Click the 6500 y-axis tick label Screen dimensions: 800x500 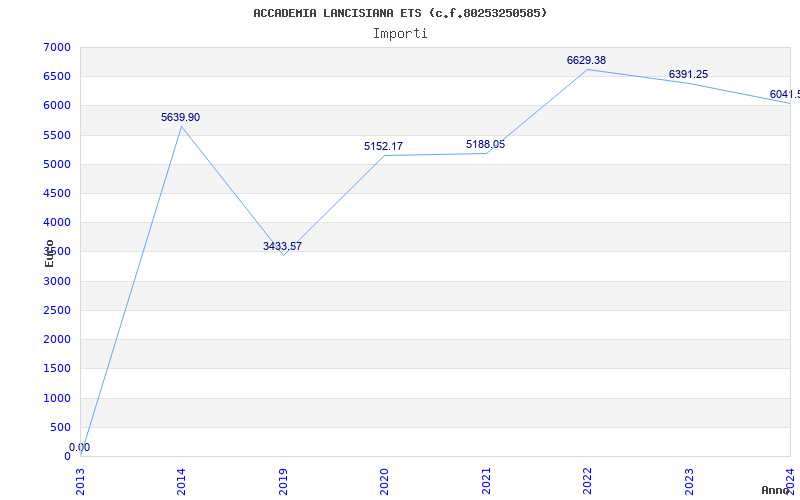[x=57, y=77]
